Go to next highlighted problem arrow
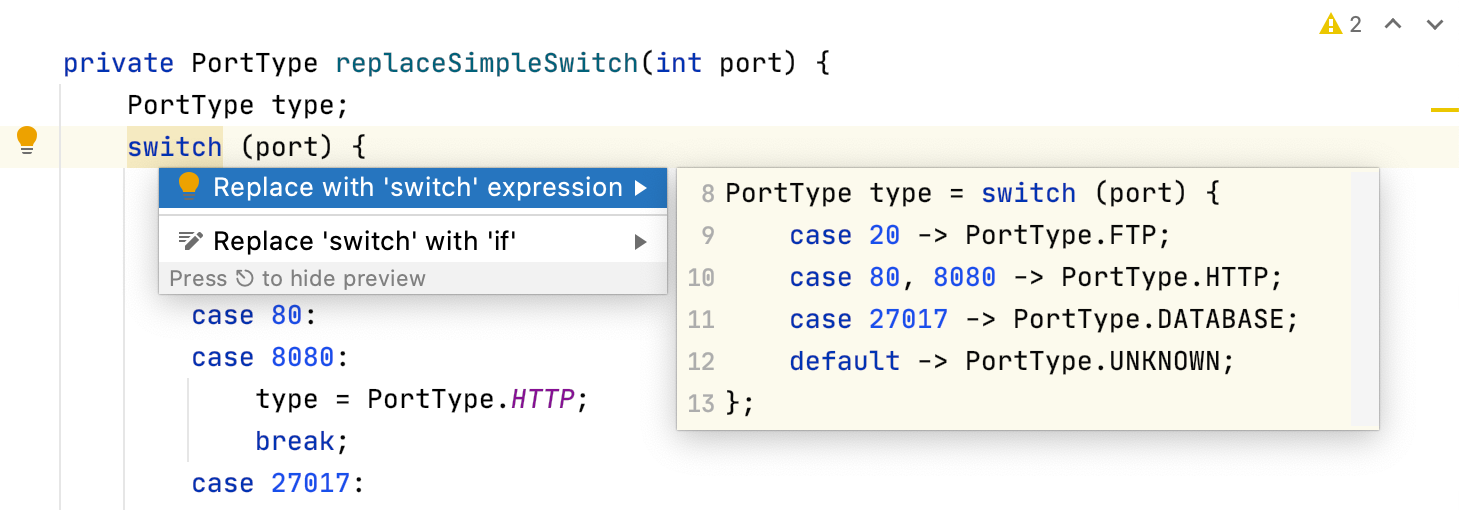 tap(1435, 24)
